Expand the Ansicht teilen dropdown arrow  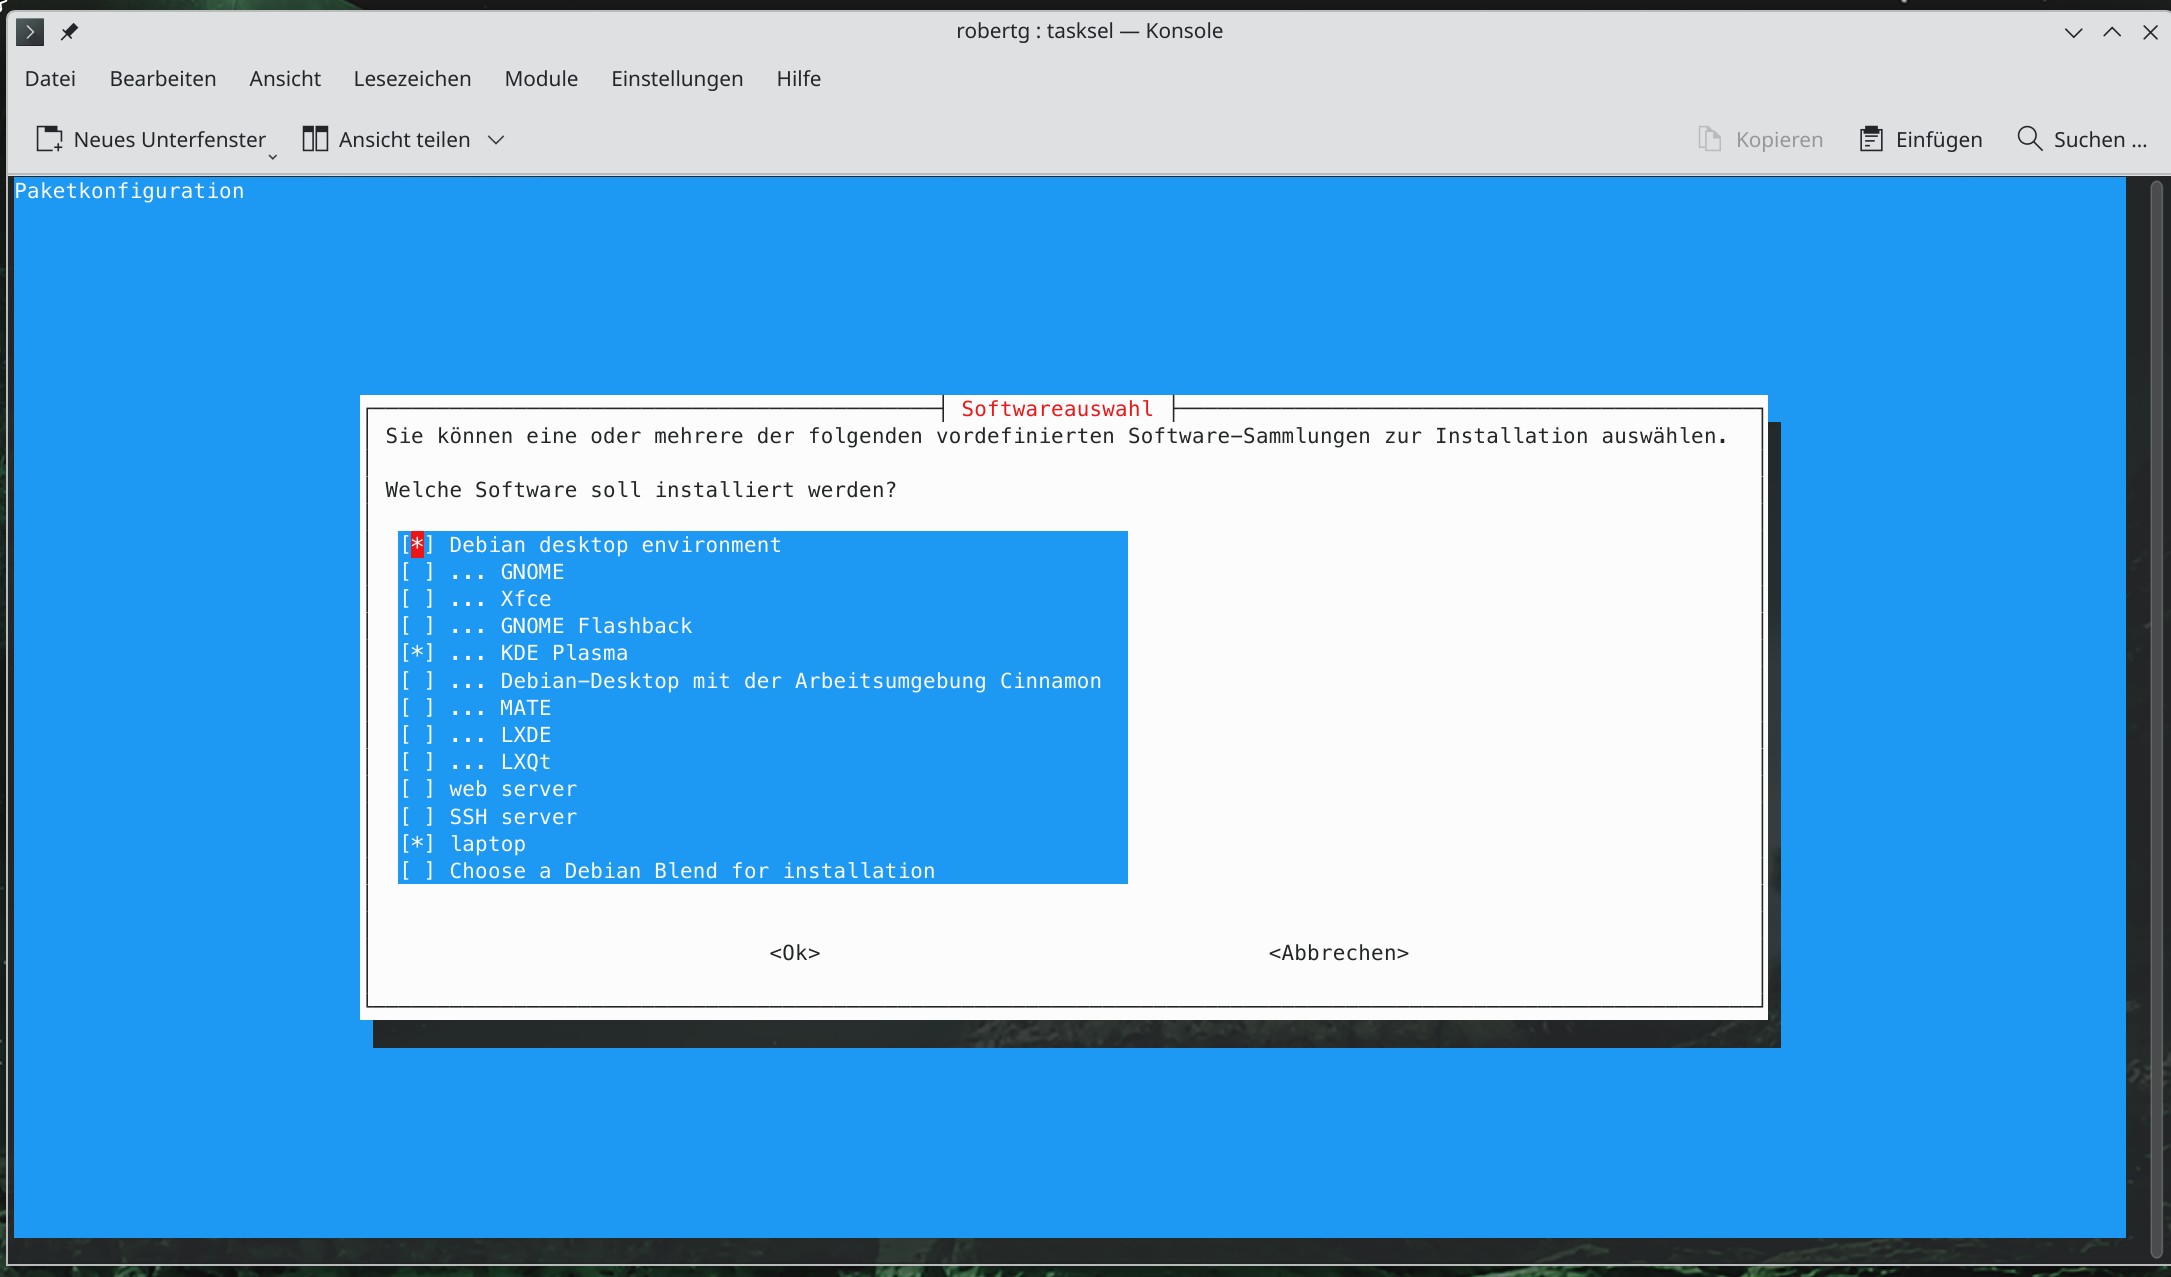[496, 139]
